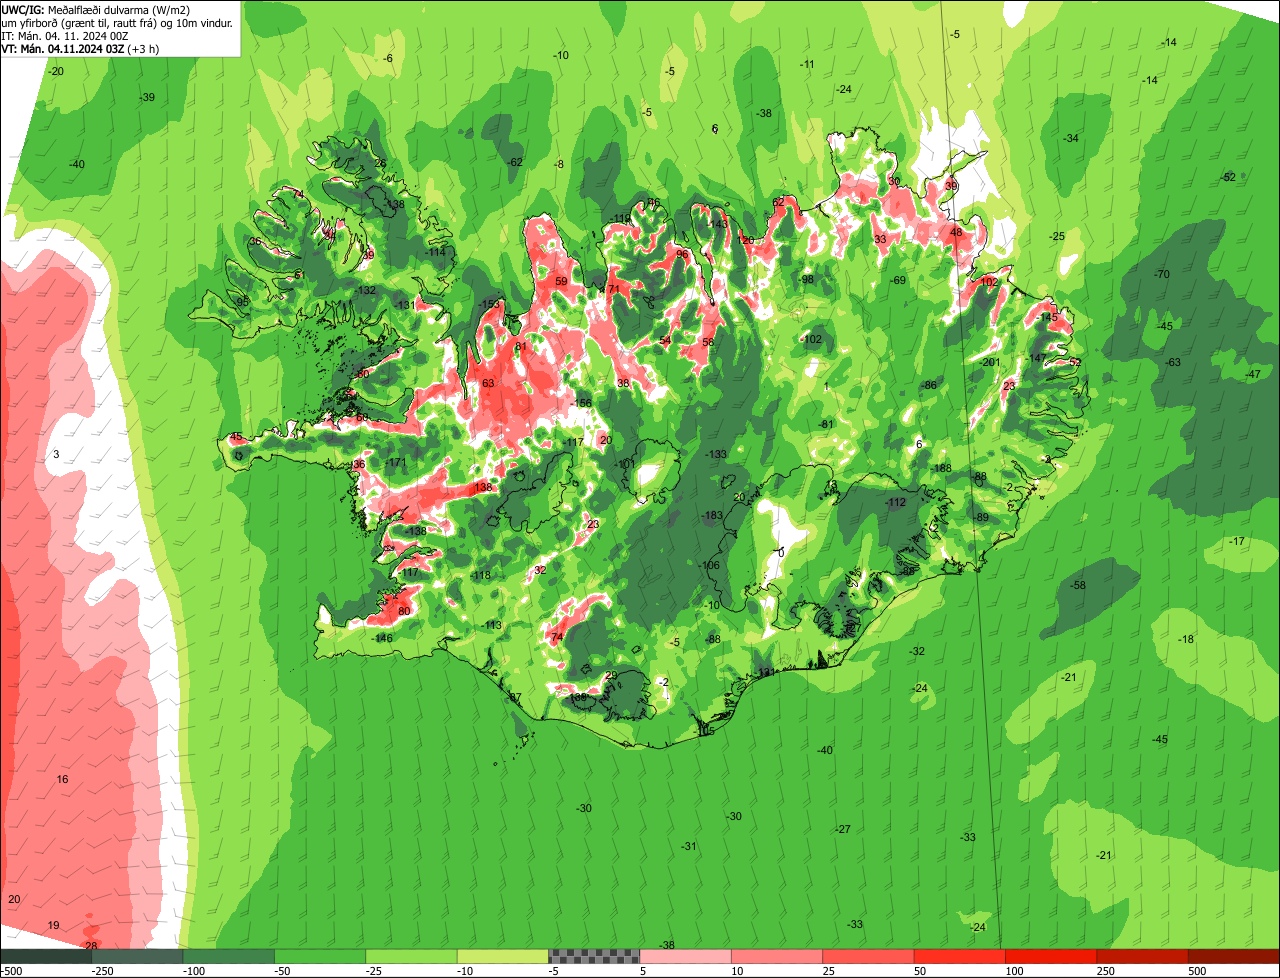Select the -70 value over the eastern sea
Image resolution: width=1280 pixels, height=978 pixels.
click(1161, 274)
